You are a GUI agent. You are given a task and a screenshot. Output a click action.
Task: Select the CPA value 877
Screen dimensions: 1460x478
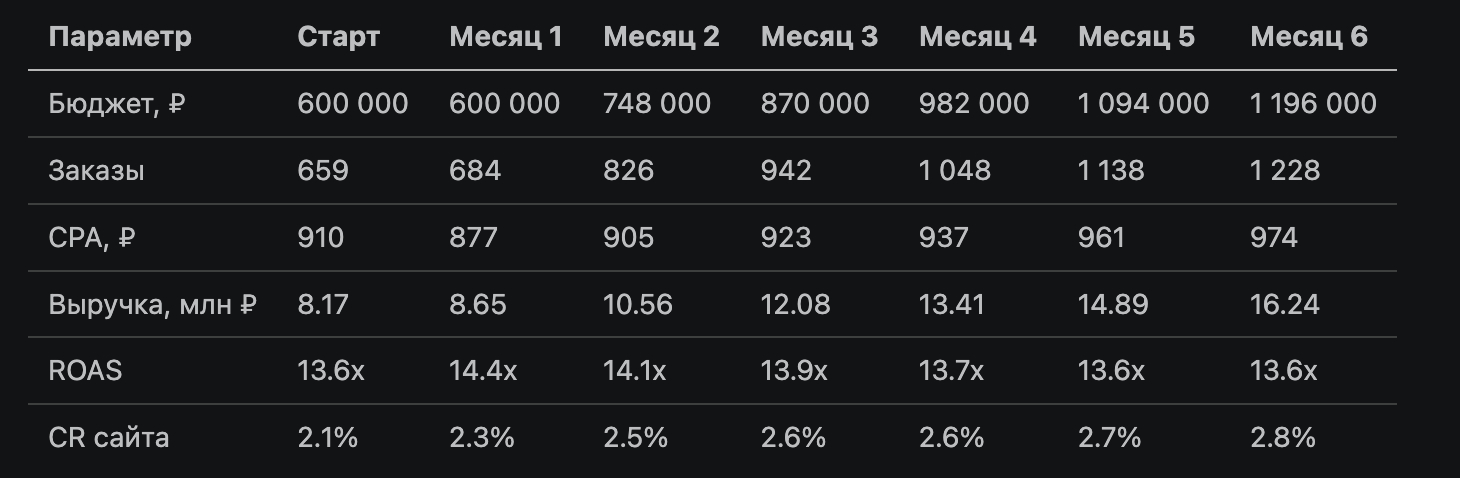point(475,237)
